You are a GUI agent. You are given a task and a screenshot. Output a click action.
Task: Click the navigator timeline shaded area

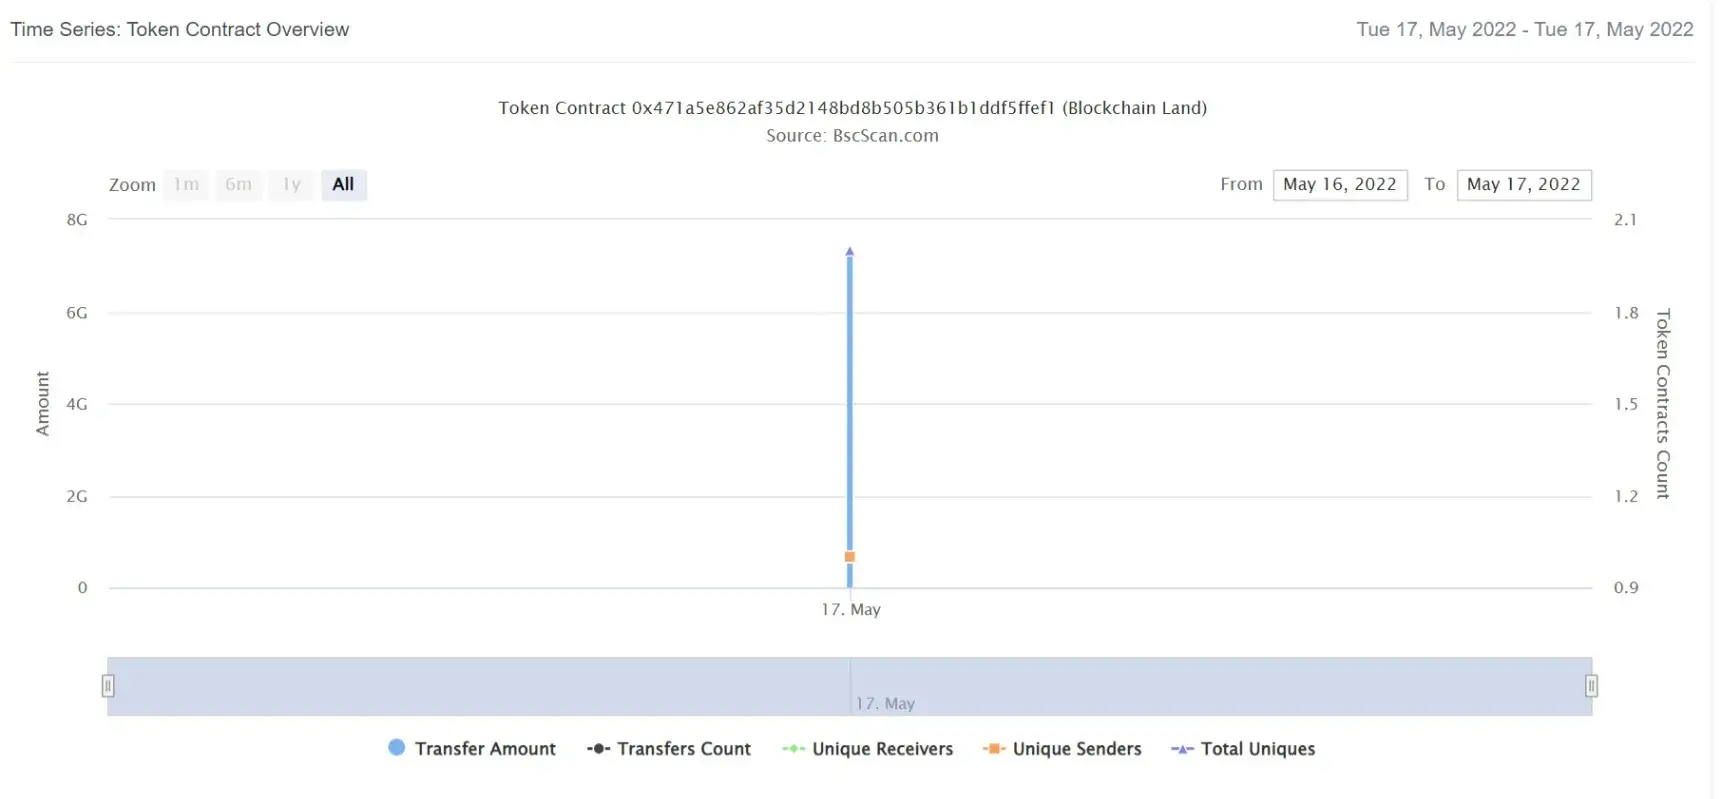pyautogui.click(x=850, y=686)
